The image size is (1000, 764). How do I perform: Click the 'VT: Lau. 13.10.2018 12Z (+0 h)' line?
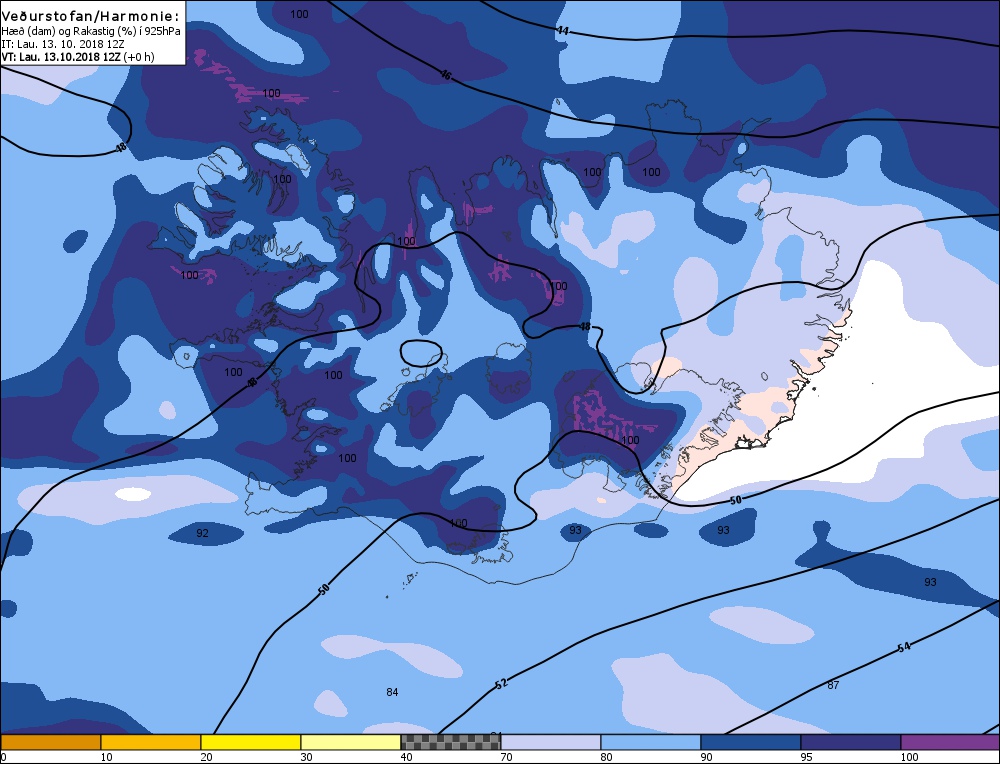point(78,57)
